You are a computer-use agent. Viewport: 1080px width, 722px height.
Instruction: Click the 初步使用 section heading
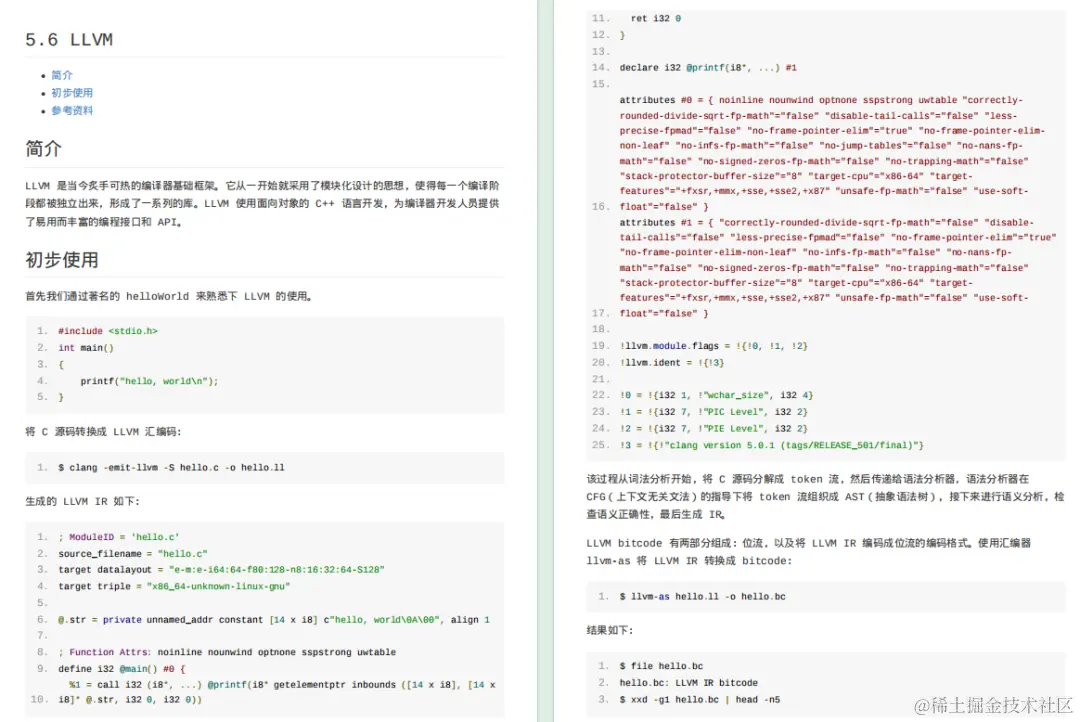pos(62,260)
